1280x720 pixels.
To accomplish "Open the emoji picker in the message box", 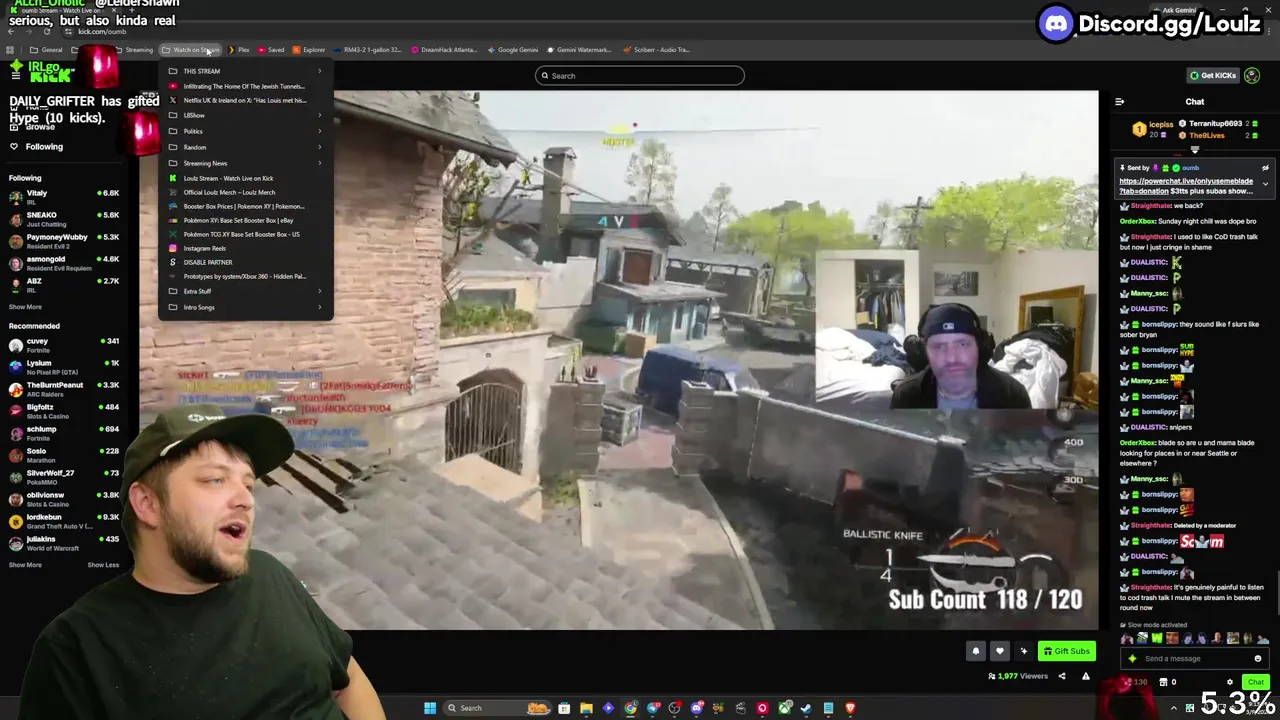I will tap(1257, 658).
